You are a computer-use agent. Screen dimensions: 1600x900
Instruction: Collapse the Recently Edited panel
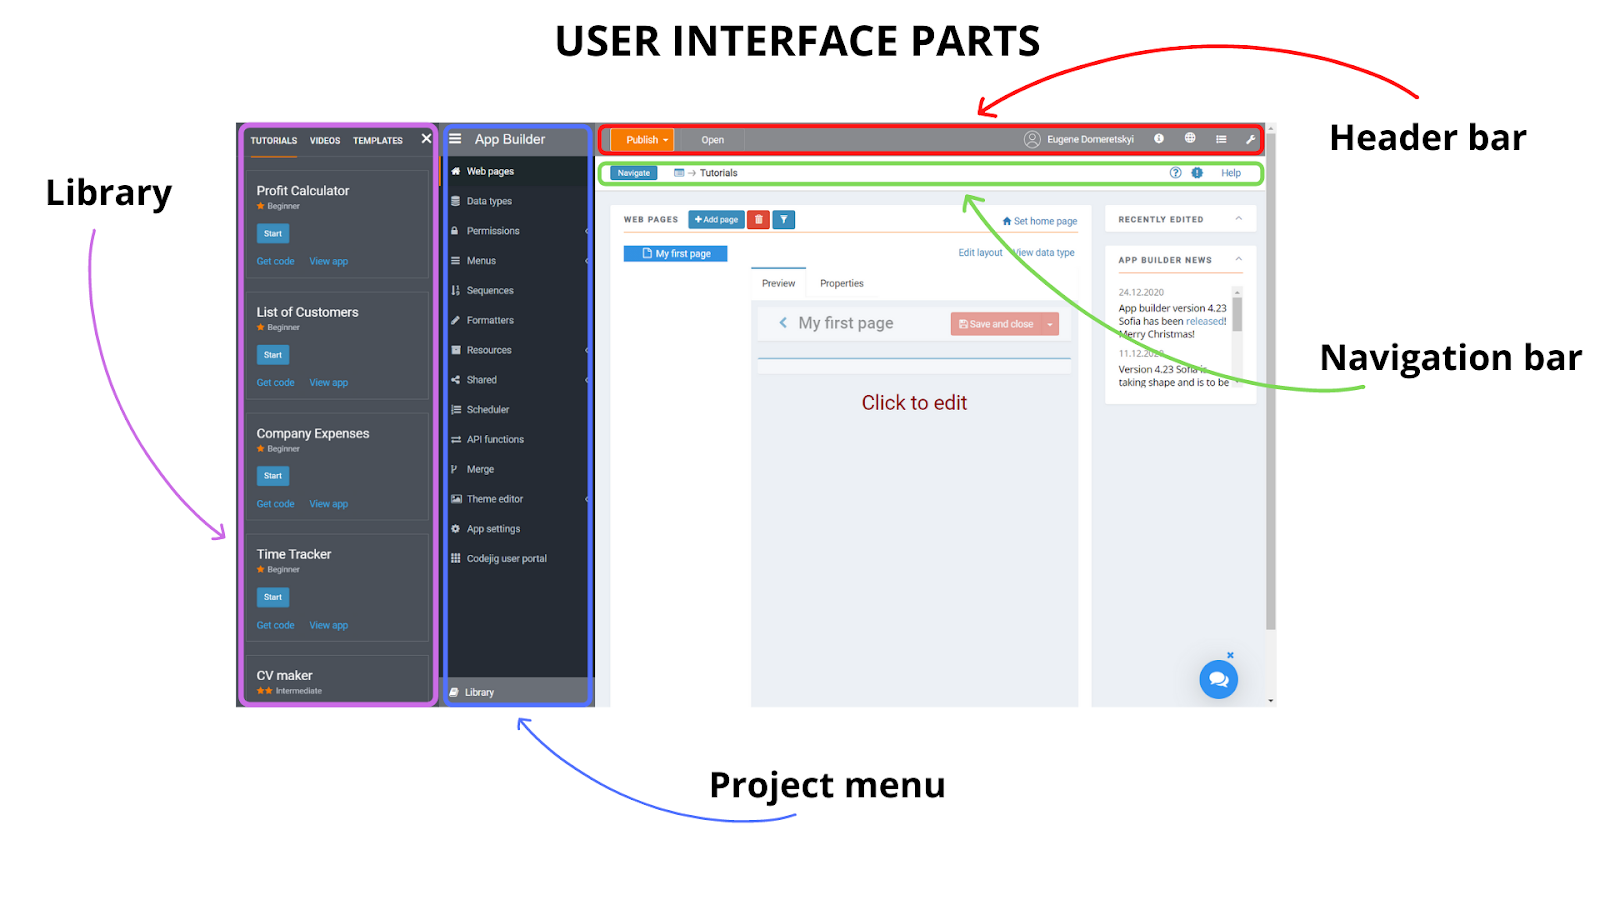[x=1238, y=219]
